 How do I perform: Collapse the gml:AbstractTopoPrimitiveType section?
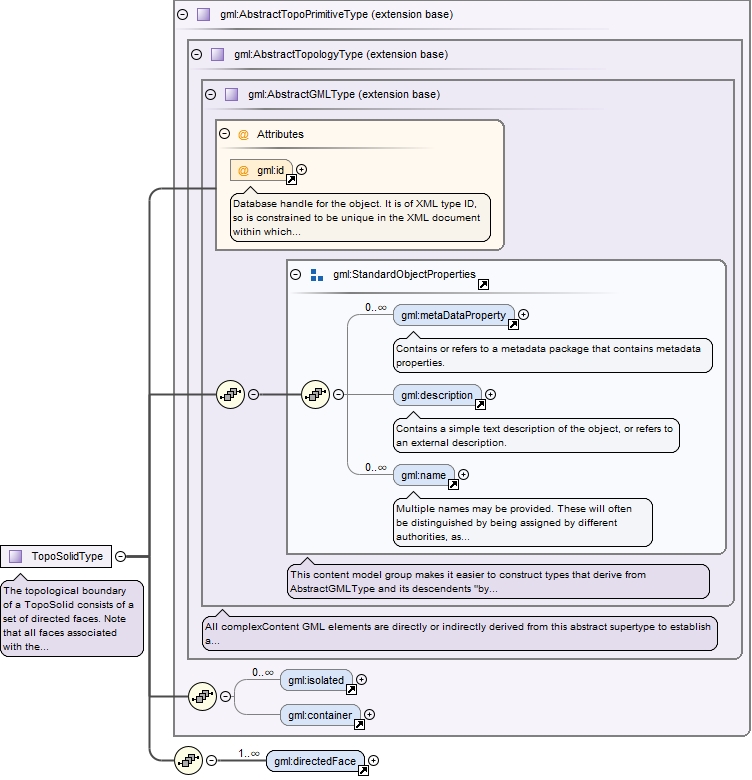tap(182, 14)
